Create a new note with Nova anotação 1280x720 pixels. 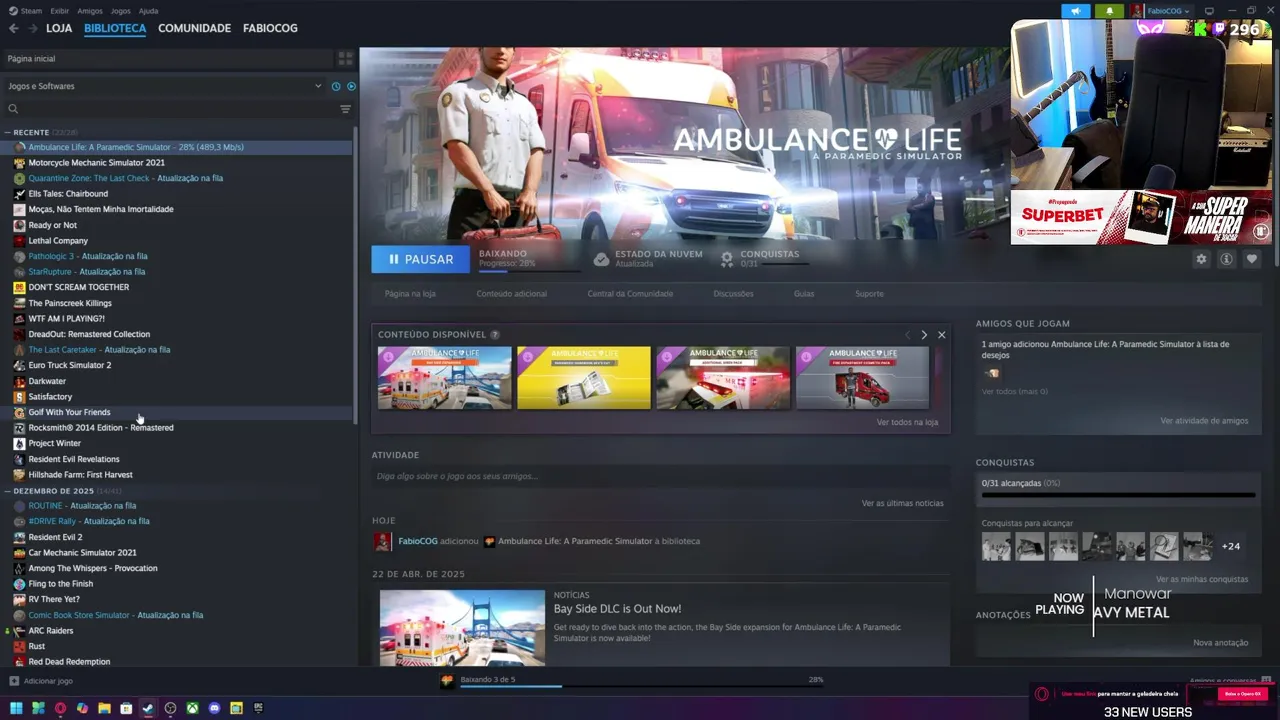click(x=1220, y=643)
